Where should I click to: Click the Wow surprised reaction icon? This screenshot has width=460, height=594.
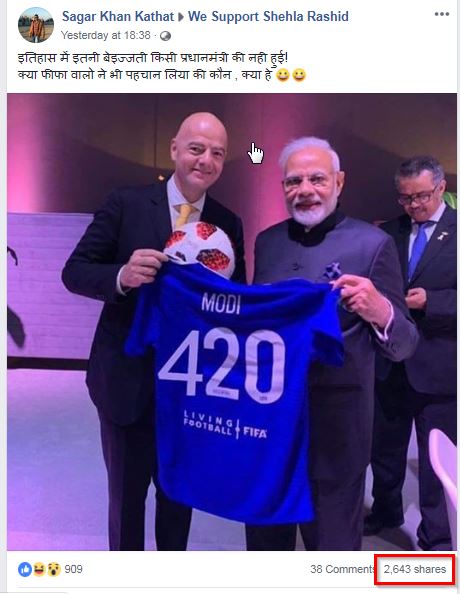click(54, 569)
